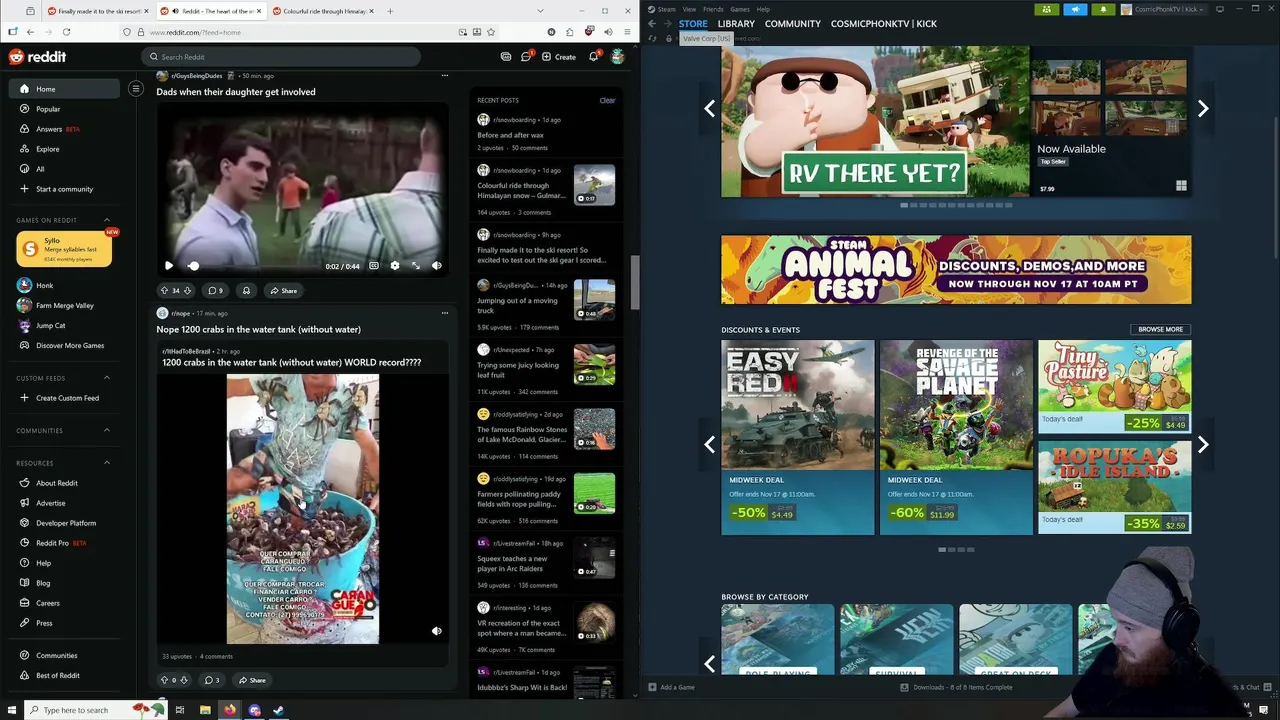Open Farm Merge Valley game
Viewport: 1280px width, 720px height.
[66, 305]
